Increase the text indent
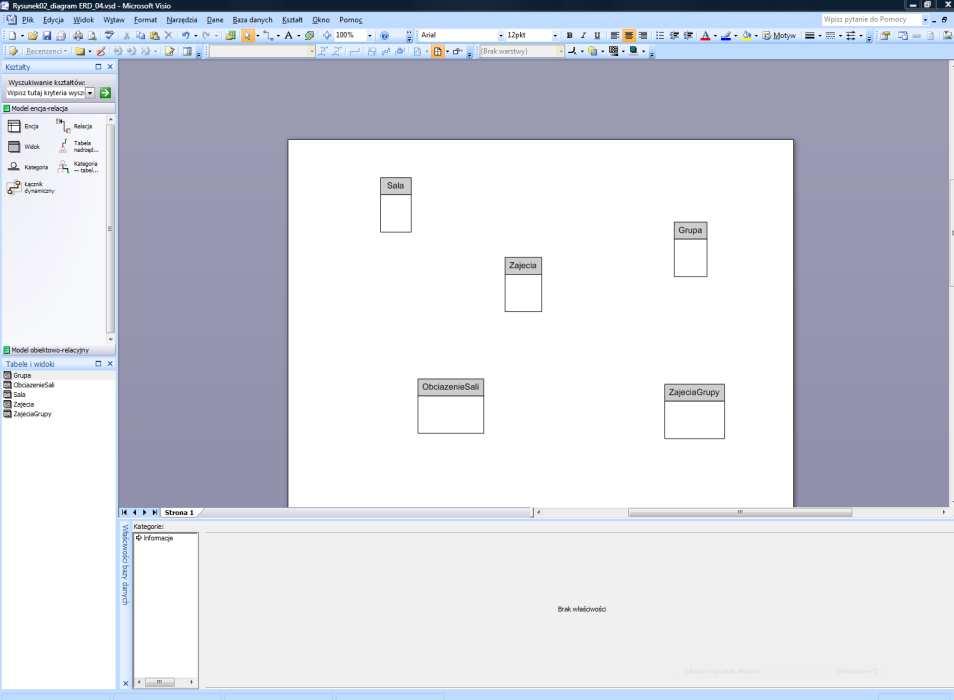 [688, 35]
